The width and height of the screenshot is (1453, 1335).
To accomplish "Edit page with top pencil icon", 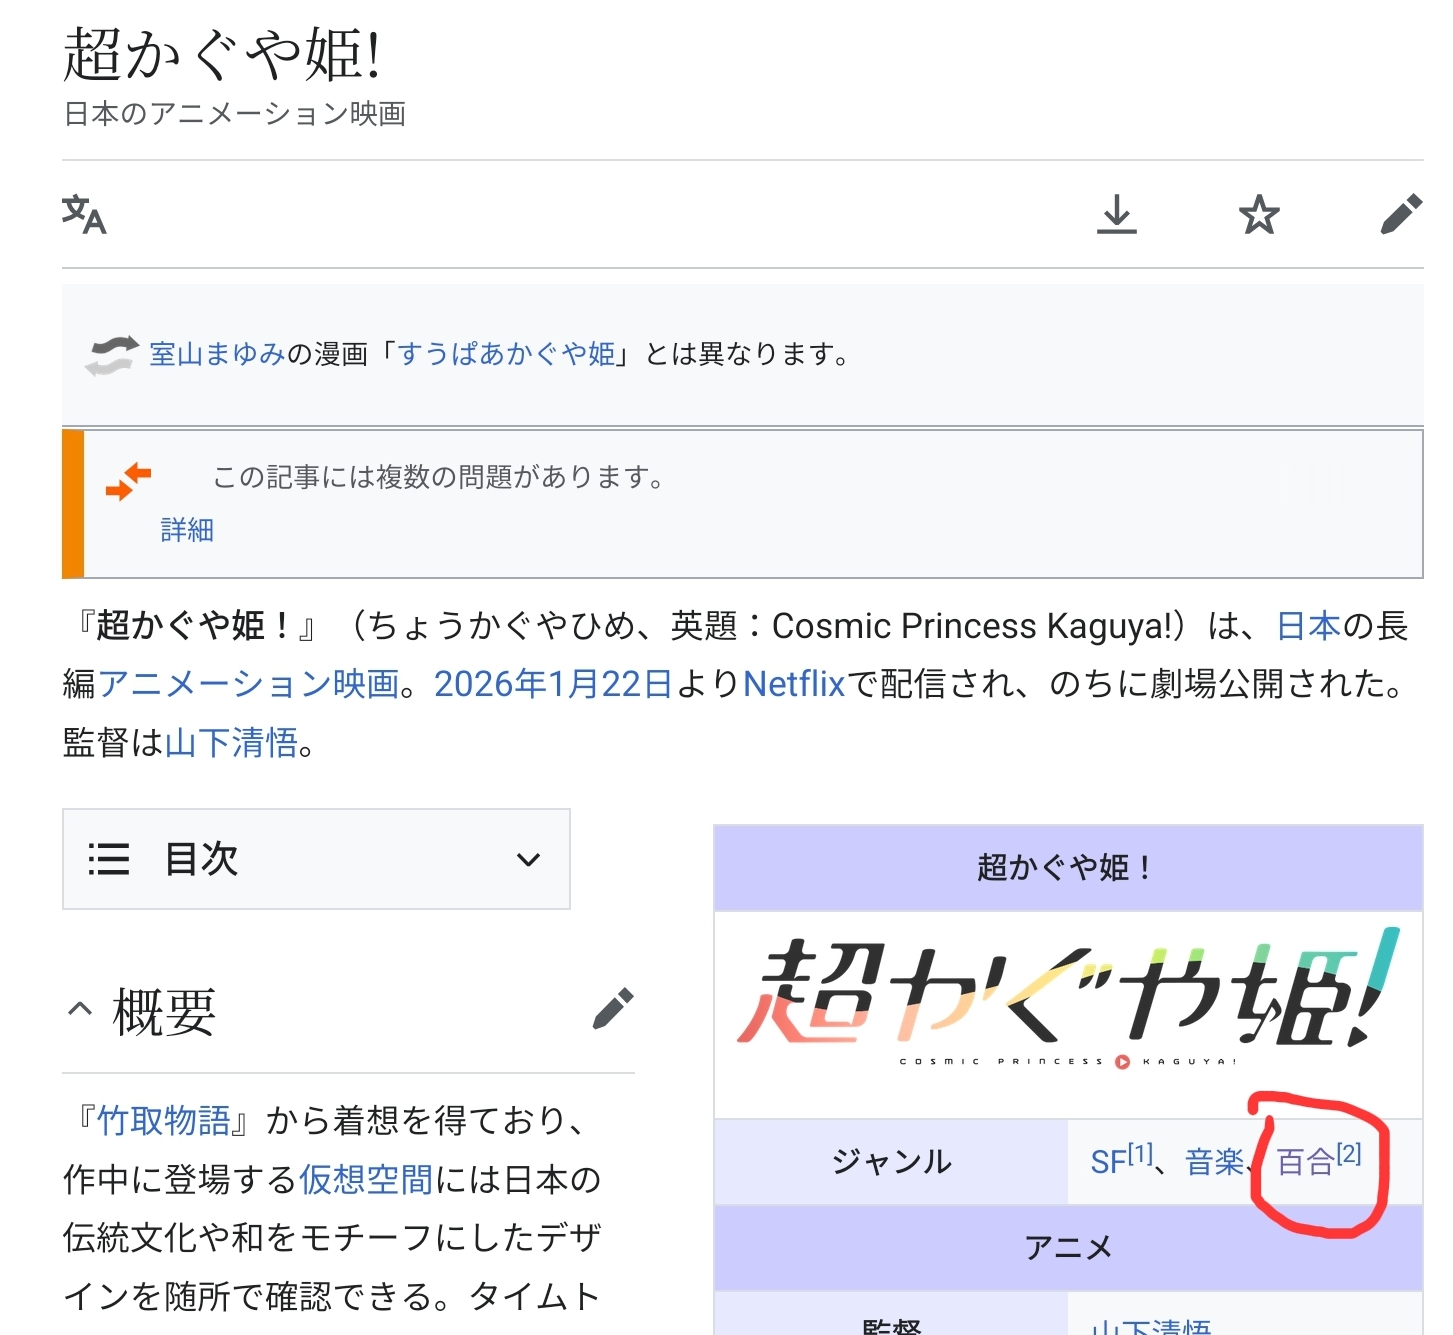I will coord(1401,214).
